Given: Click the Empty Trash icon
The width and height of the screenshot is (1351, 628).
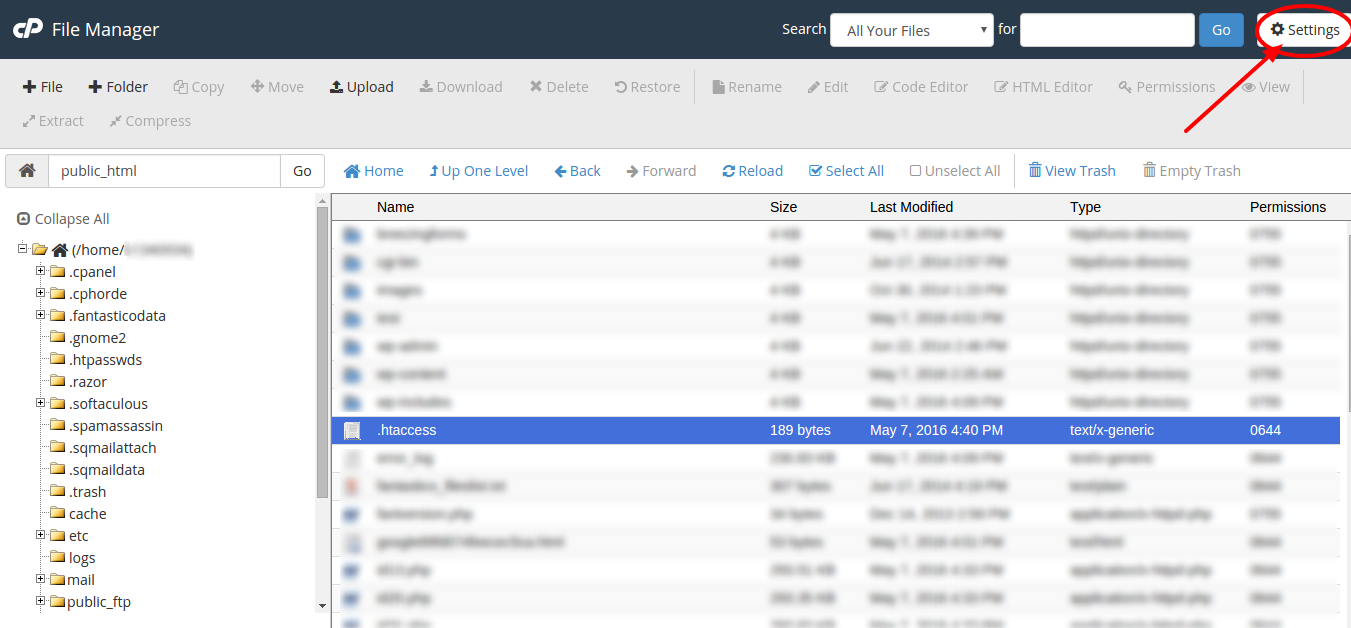Looking at the screenshot, I should point(1191,170).
